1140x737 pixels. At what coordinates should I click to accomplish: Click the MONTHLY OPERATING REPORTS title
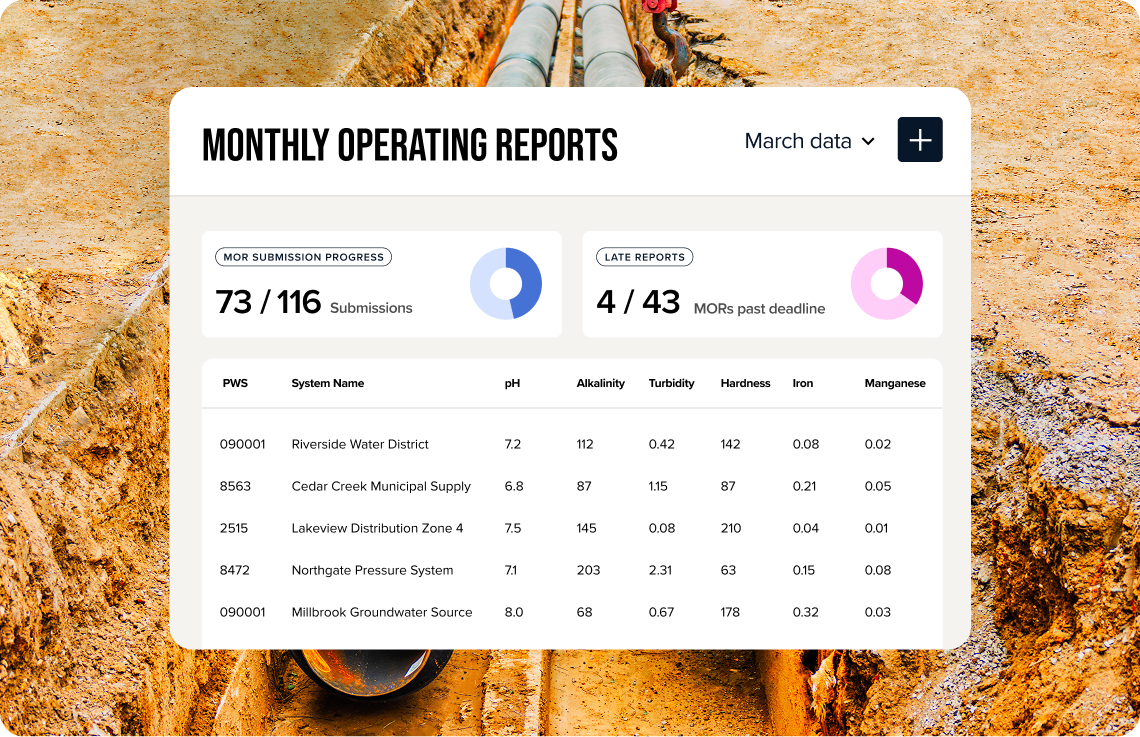pyautogui.click(x=410, y=143)
